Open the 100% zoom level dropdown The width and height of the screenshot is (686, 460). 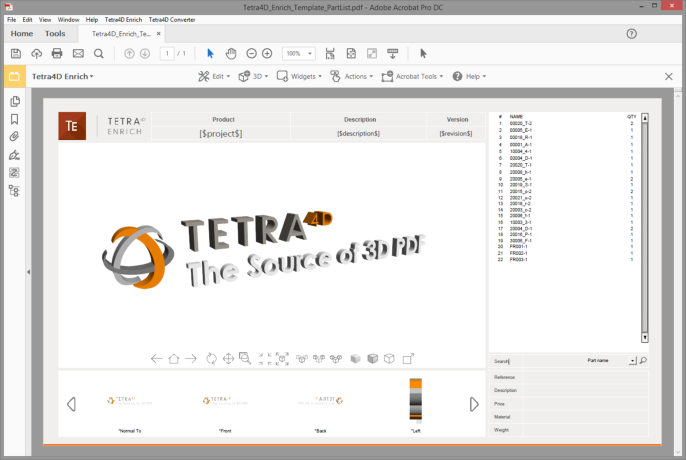pos(310,53)
